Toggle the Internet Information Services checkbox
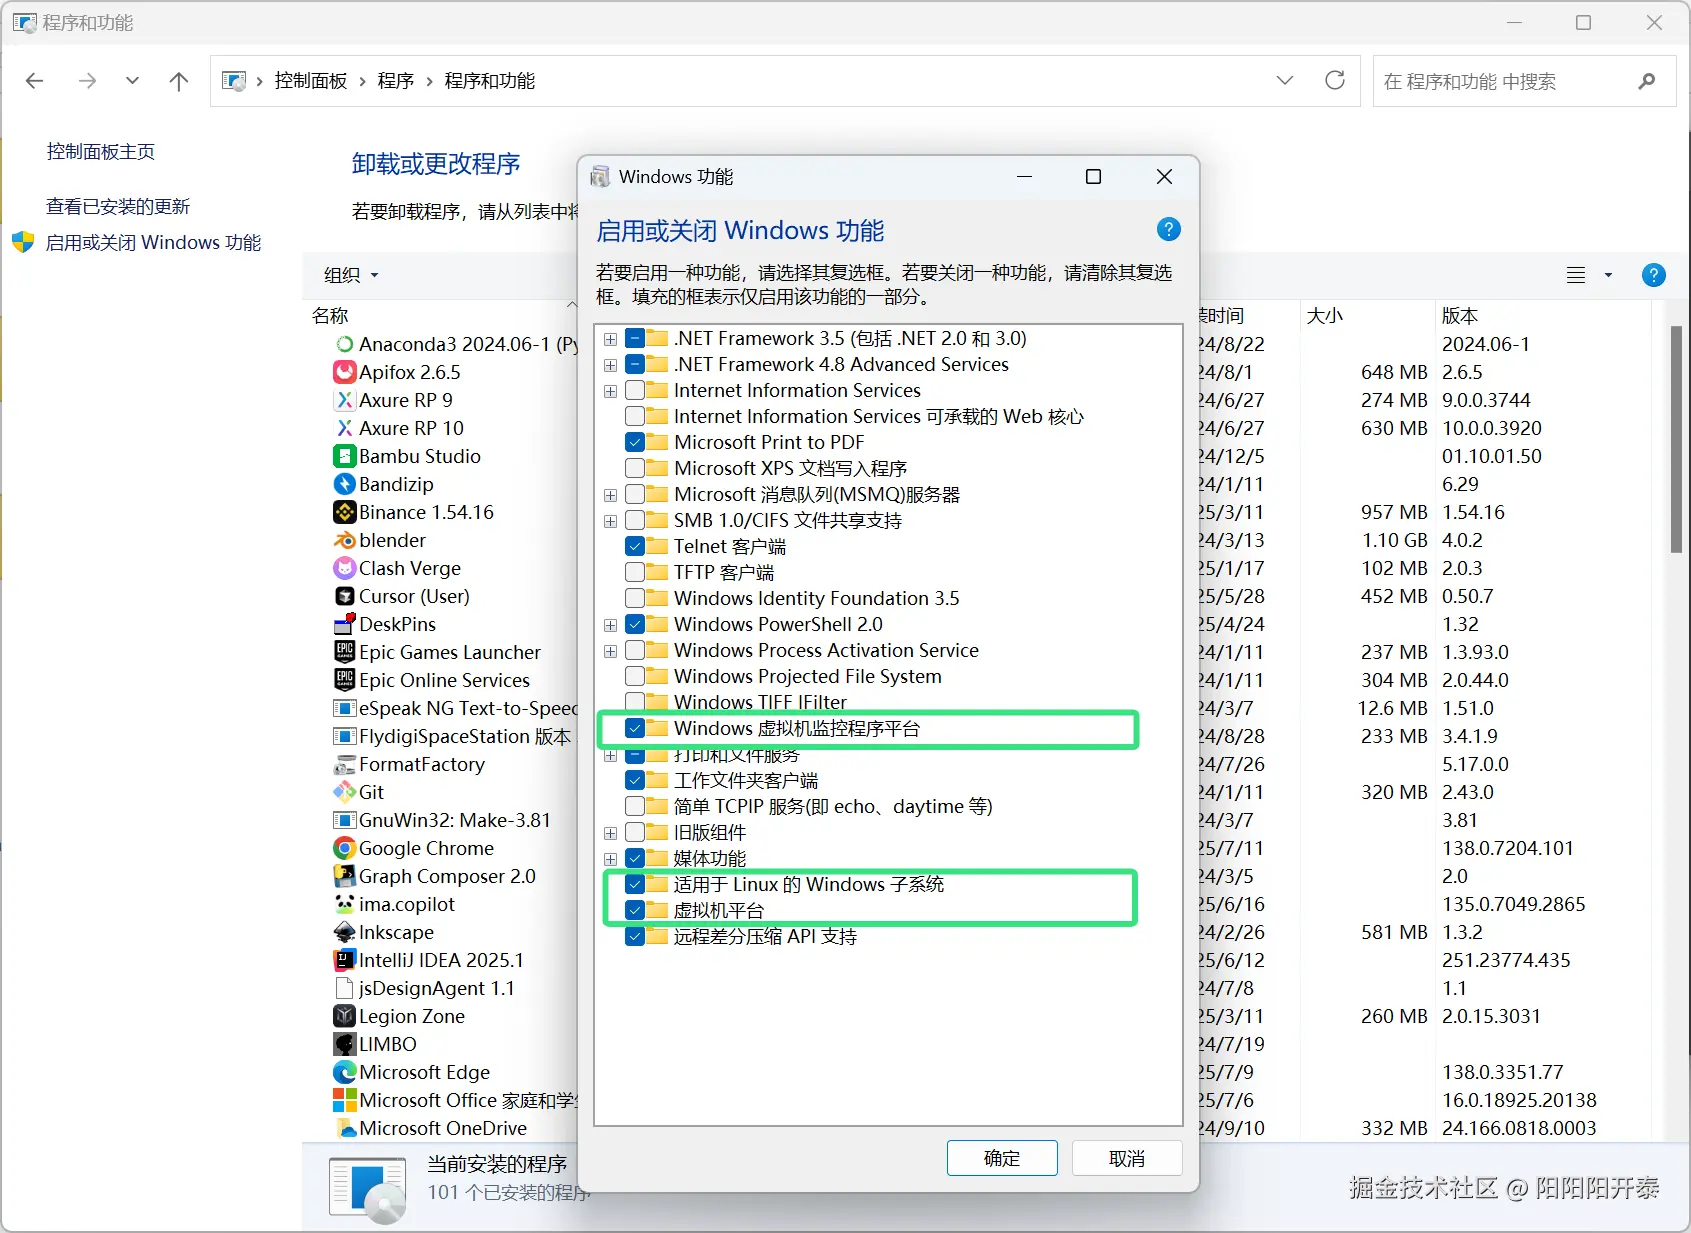 pyautogui.click(x=635, y=390)
